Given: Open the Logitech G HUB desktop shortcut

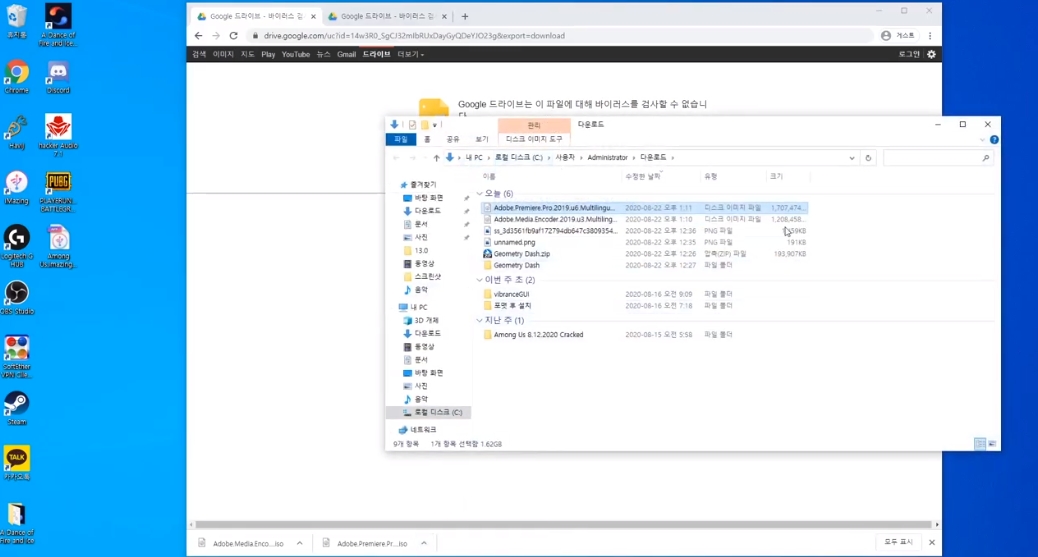Looking at the screenshot, I should (x=17, y=246).
